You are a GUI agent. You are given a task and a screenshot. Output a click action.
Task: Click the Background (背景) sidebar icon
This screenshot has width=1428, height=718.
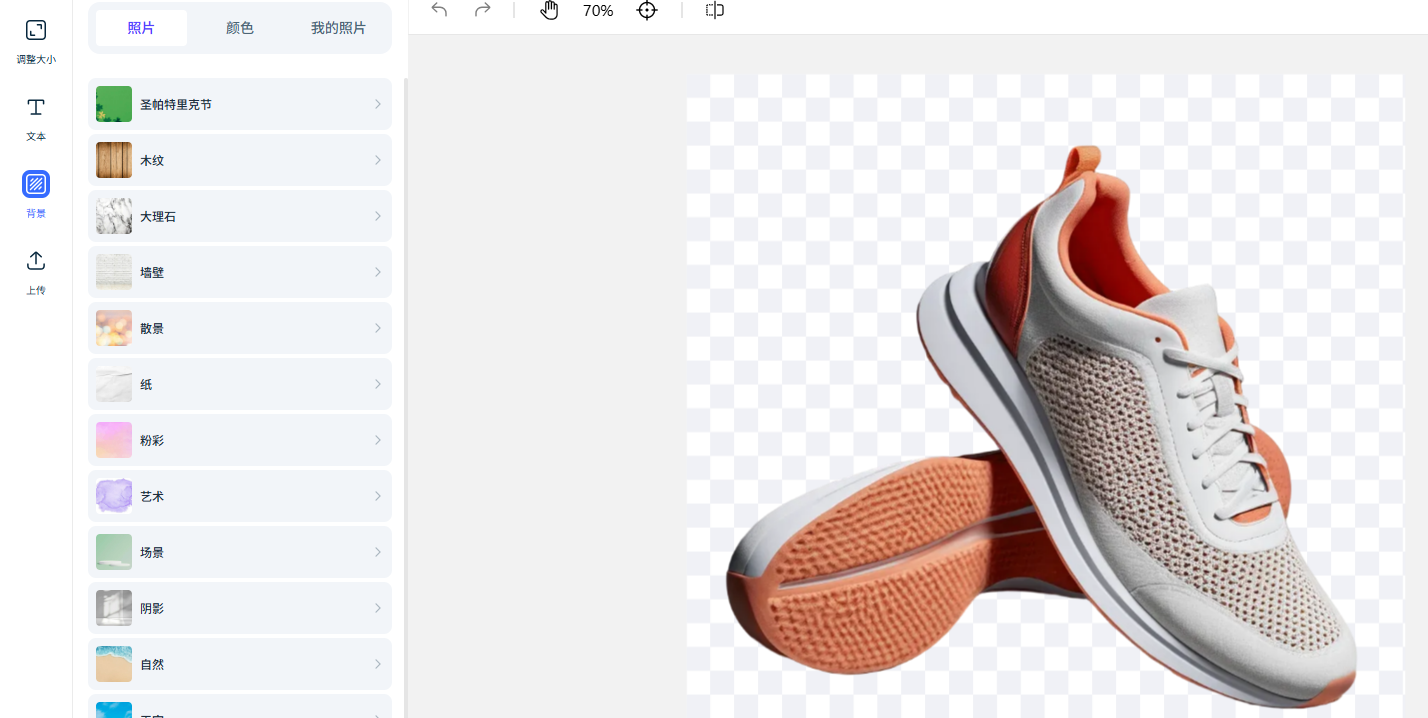pos(36,184)
